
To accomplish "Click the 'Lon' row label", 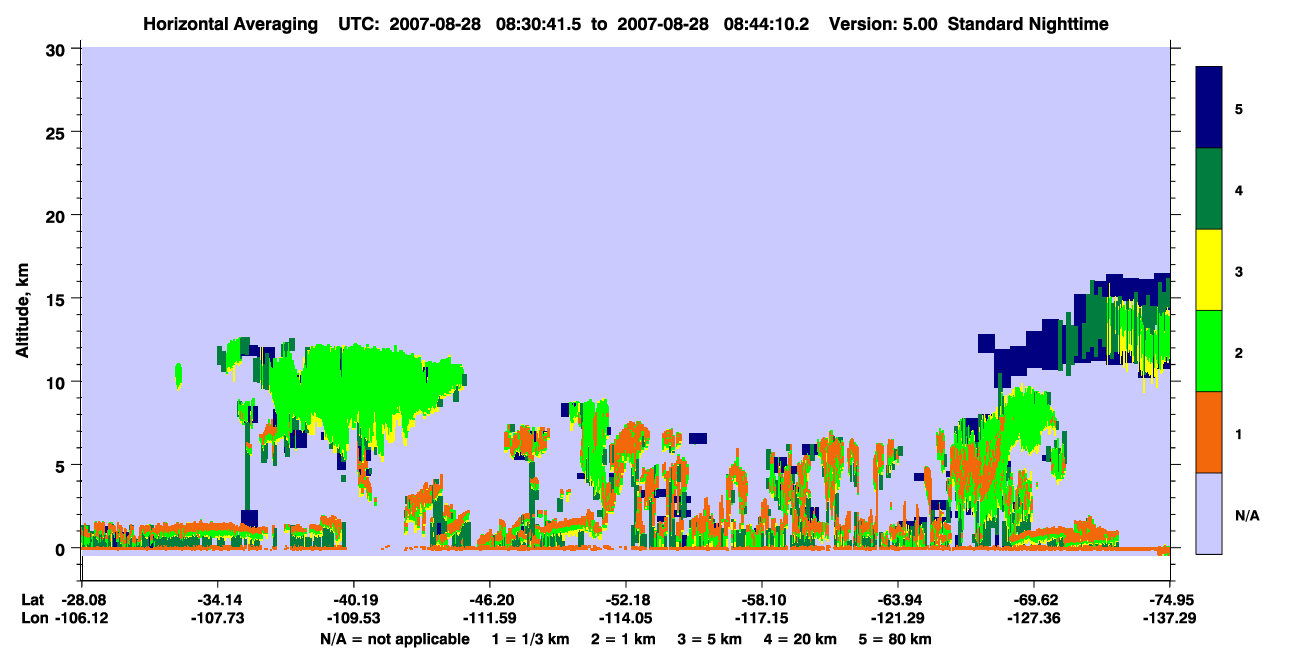I will point(34,619).
